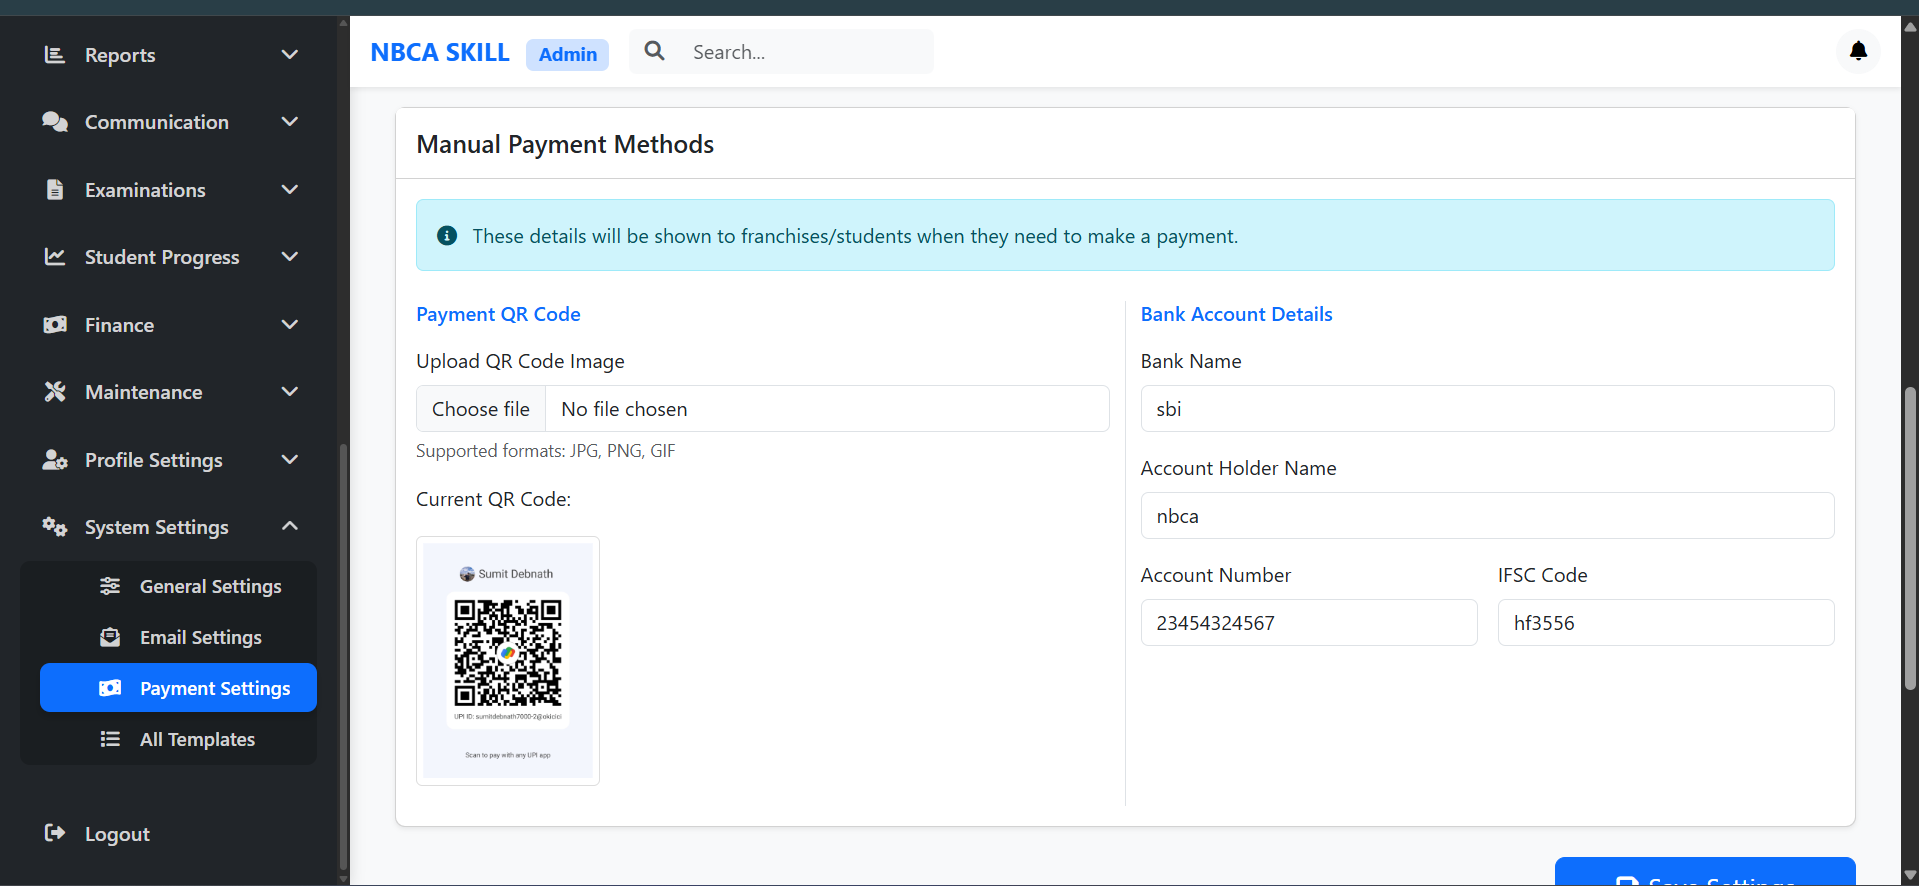1919x886 pixels.
Task: Expand the Maintenance menu chevron
Action: click(290, 391)
